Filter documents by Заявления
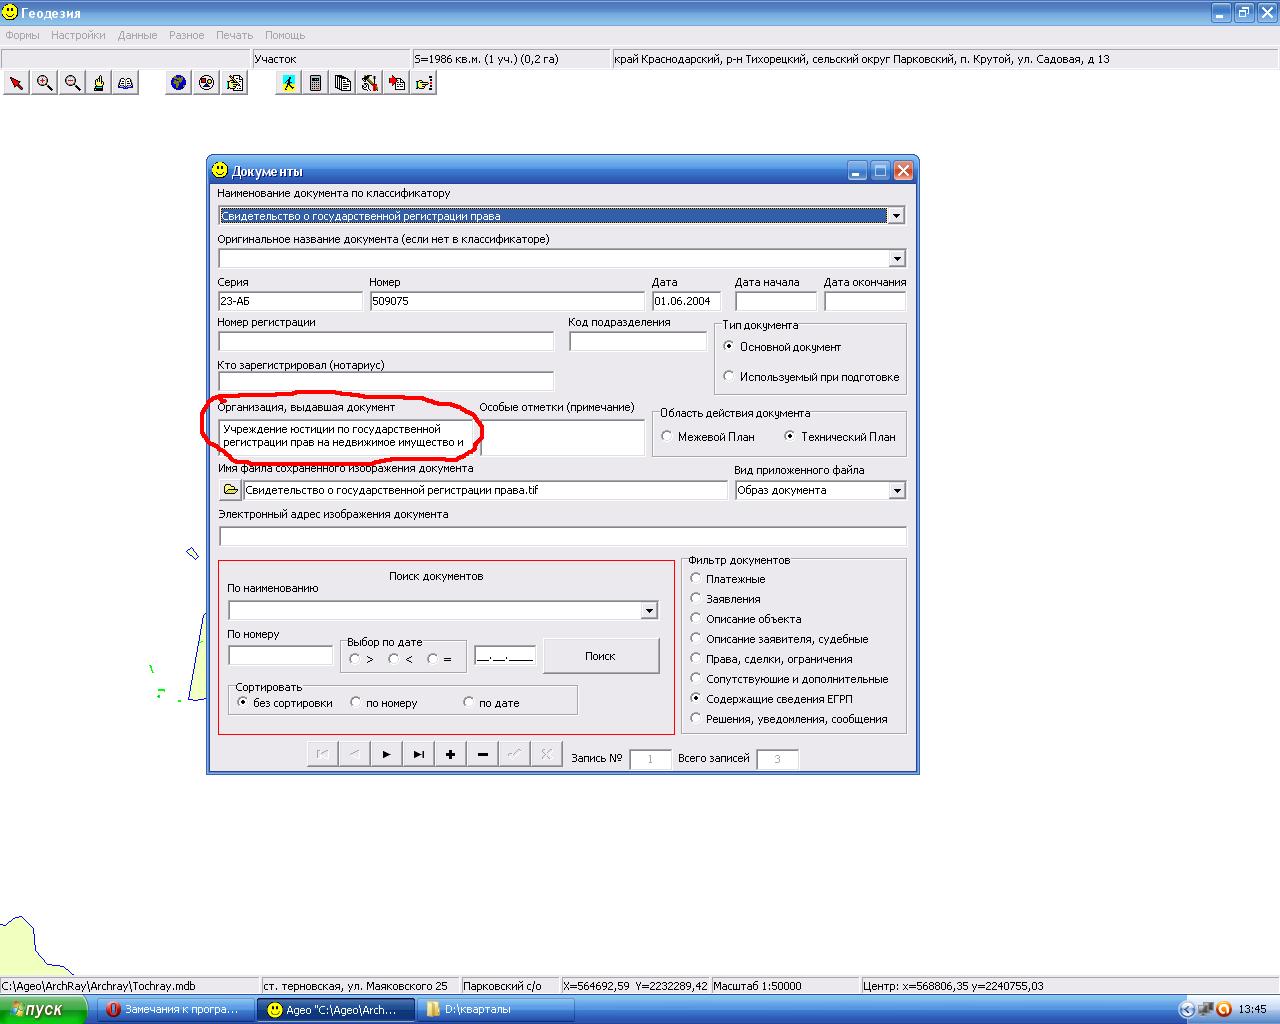 [x=696, y=598]
